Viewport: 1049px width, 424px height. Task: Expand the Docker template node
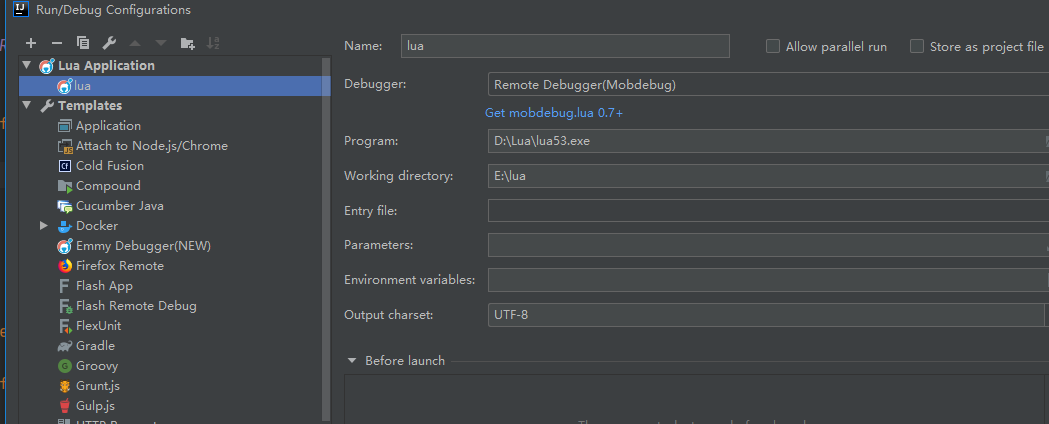[44, 226]
